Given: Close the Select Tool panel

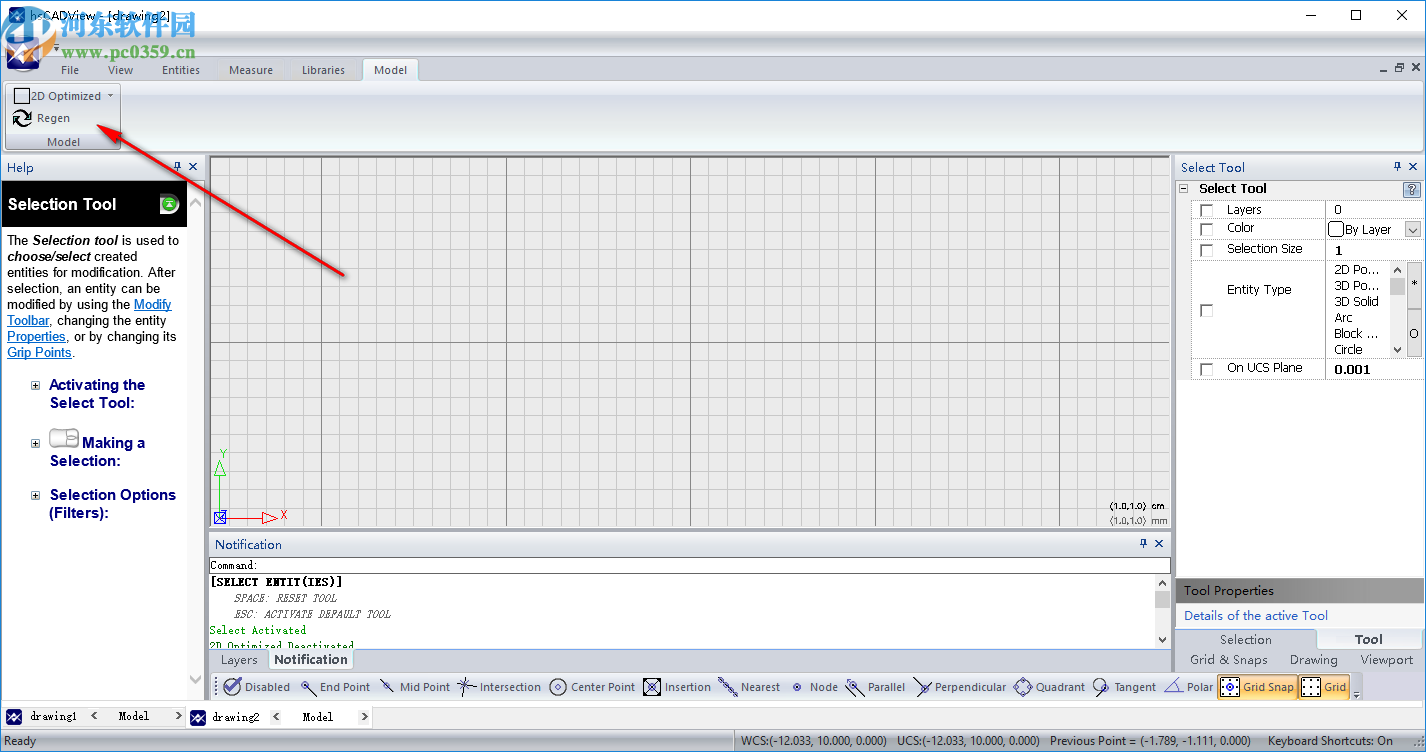Looking at the screenshot, I should click(1413, 167).
